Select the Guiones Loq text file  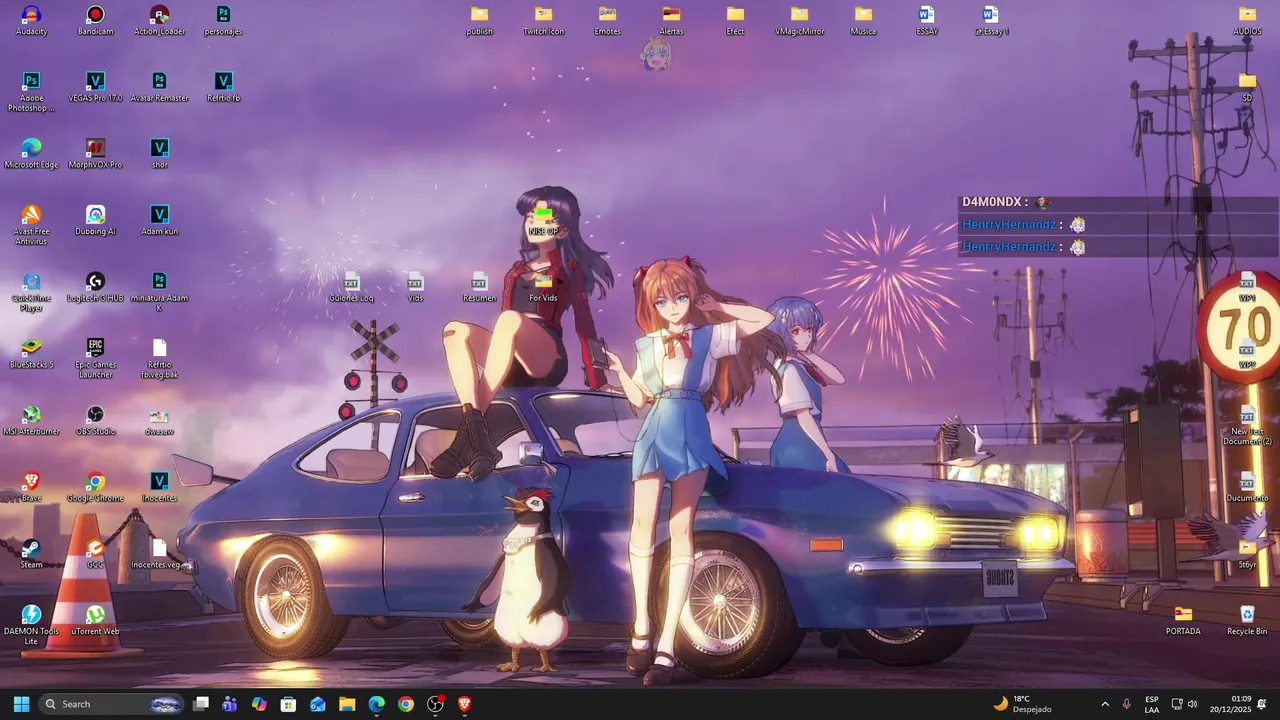click(x=351, y=288)
